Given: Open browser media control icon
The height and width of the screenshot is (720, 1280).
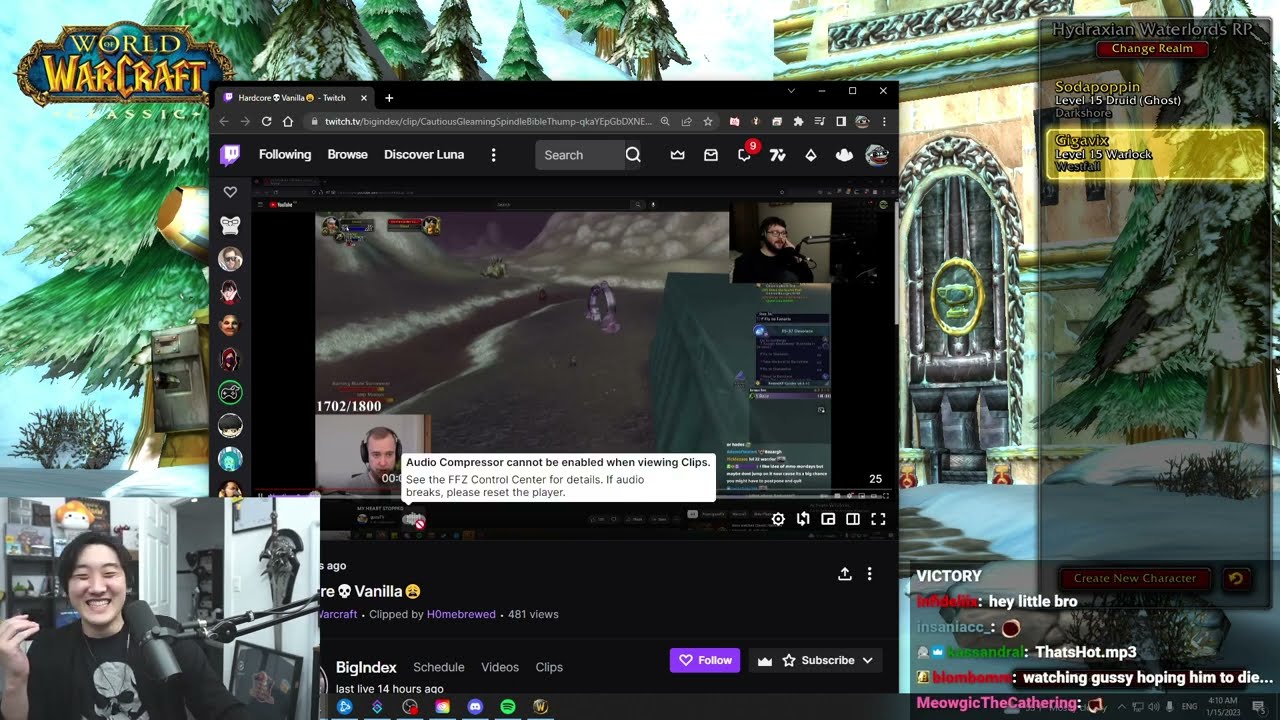Looking at the screenshot, I should pyautogui.click(x=819, y=121).
